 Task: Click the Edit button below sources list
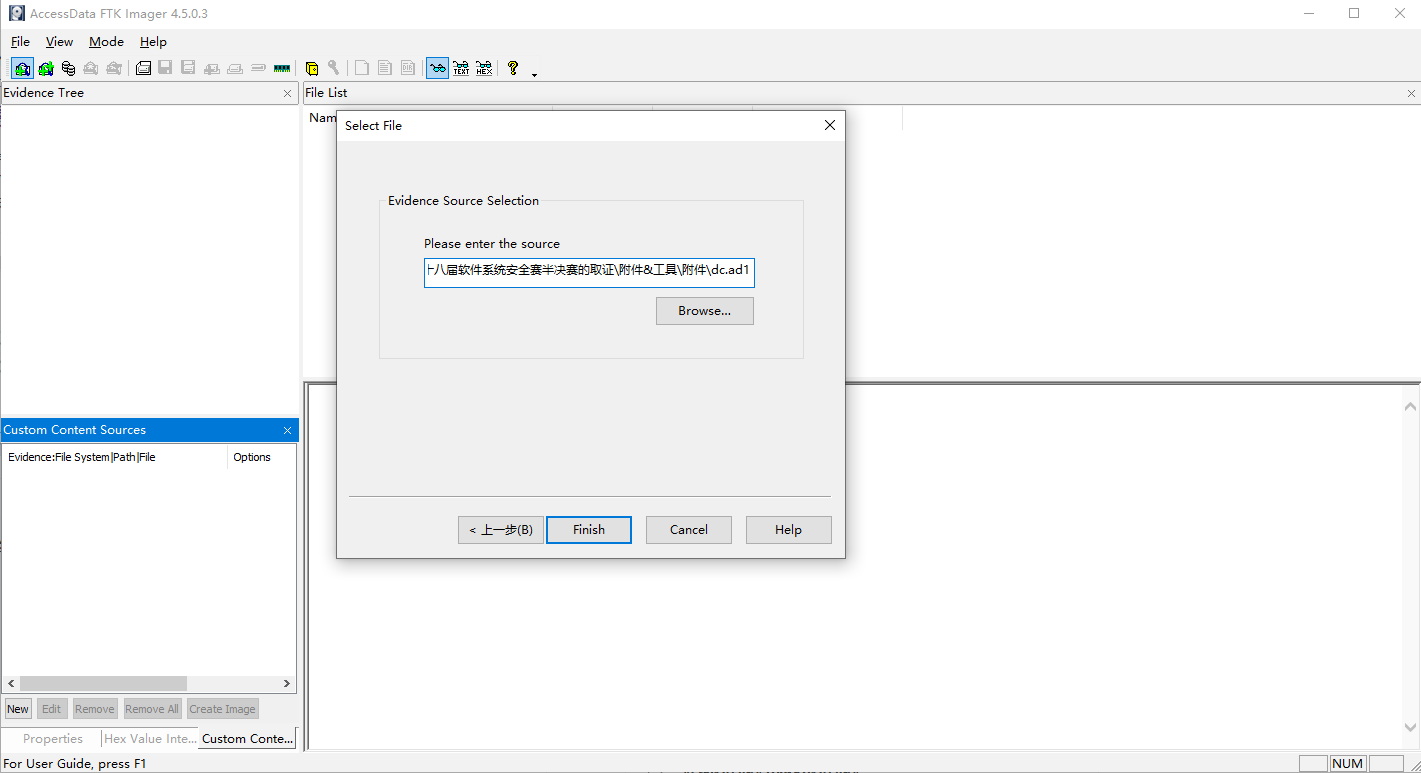[x=52, y=709]
